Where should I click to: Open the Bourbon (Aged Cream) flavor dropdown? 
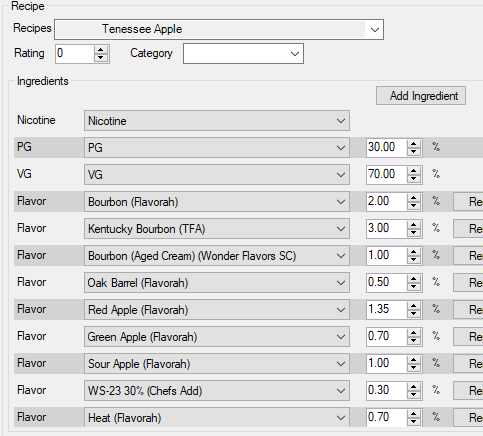(217, 256)
